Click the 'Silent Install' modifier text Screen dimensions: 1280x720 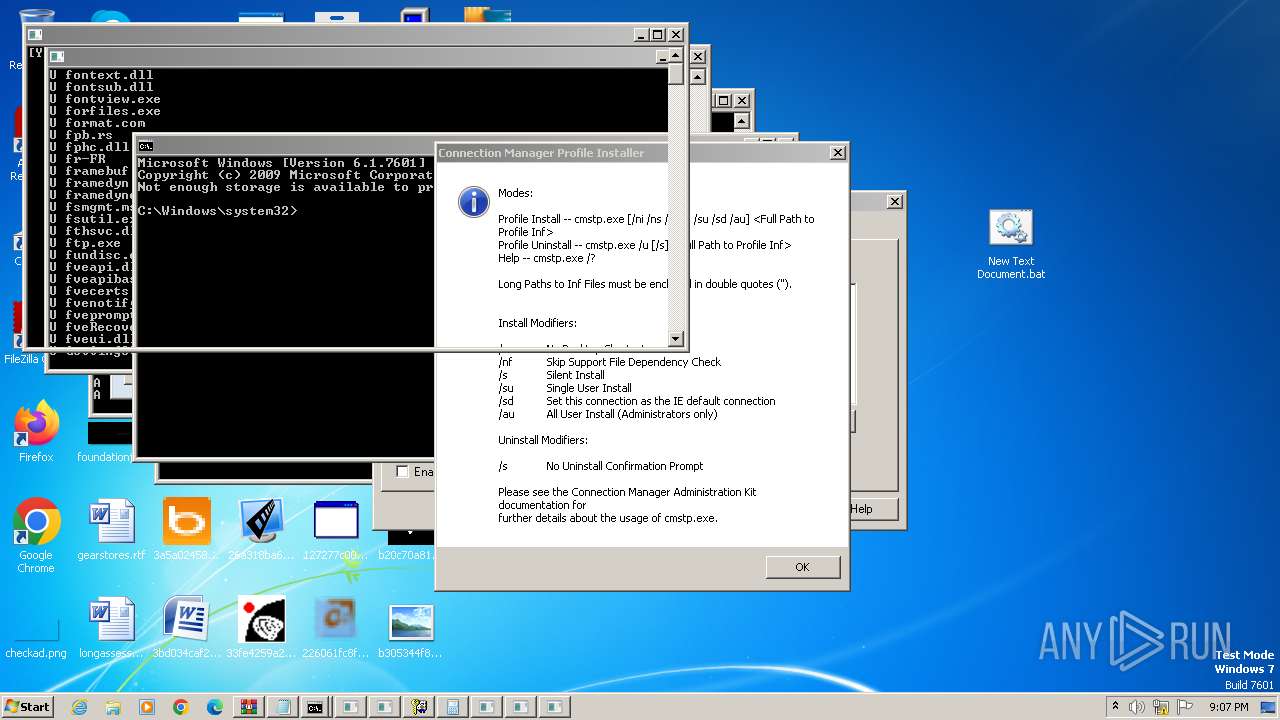coord(575,375)
